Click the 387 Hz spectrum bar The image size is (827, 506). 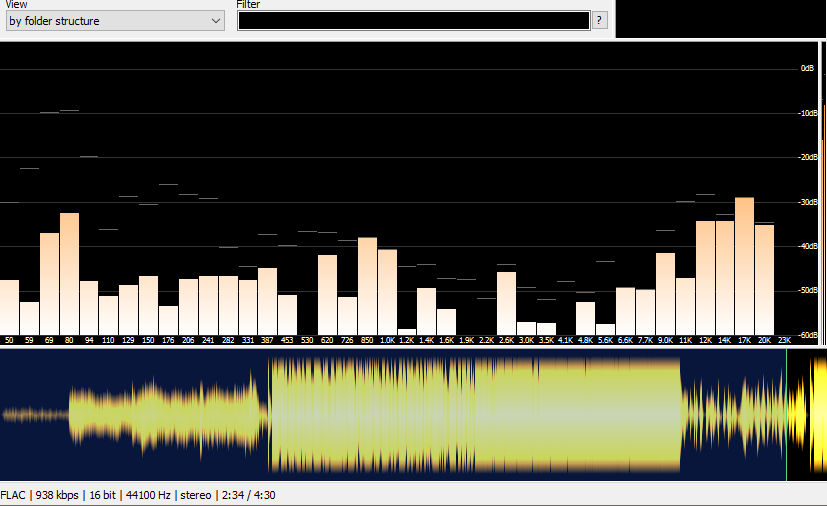267,300
